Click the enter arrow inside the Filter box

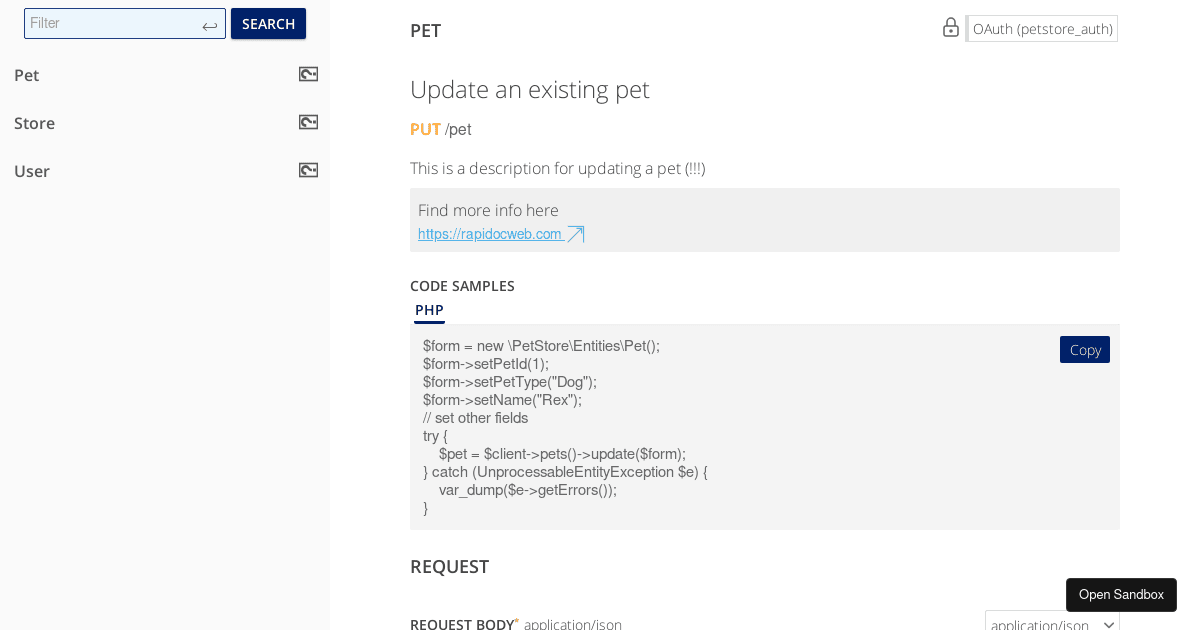pyautogui.click(x=210, y=23)
